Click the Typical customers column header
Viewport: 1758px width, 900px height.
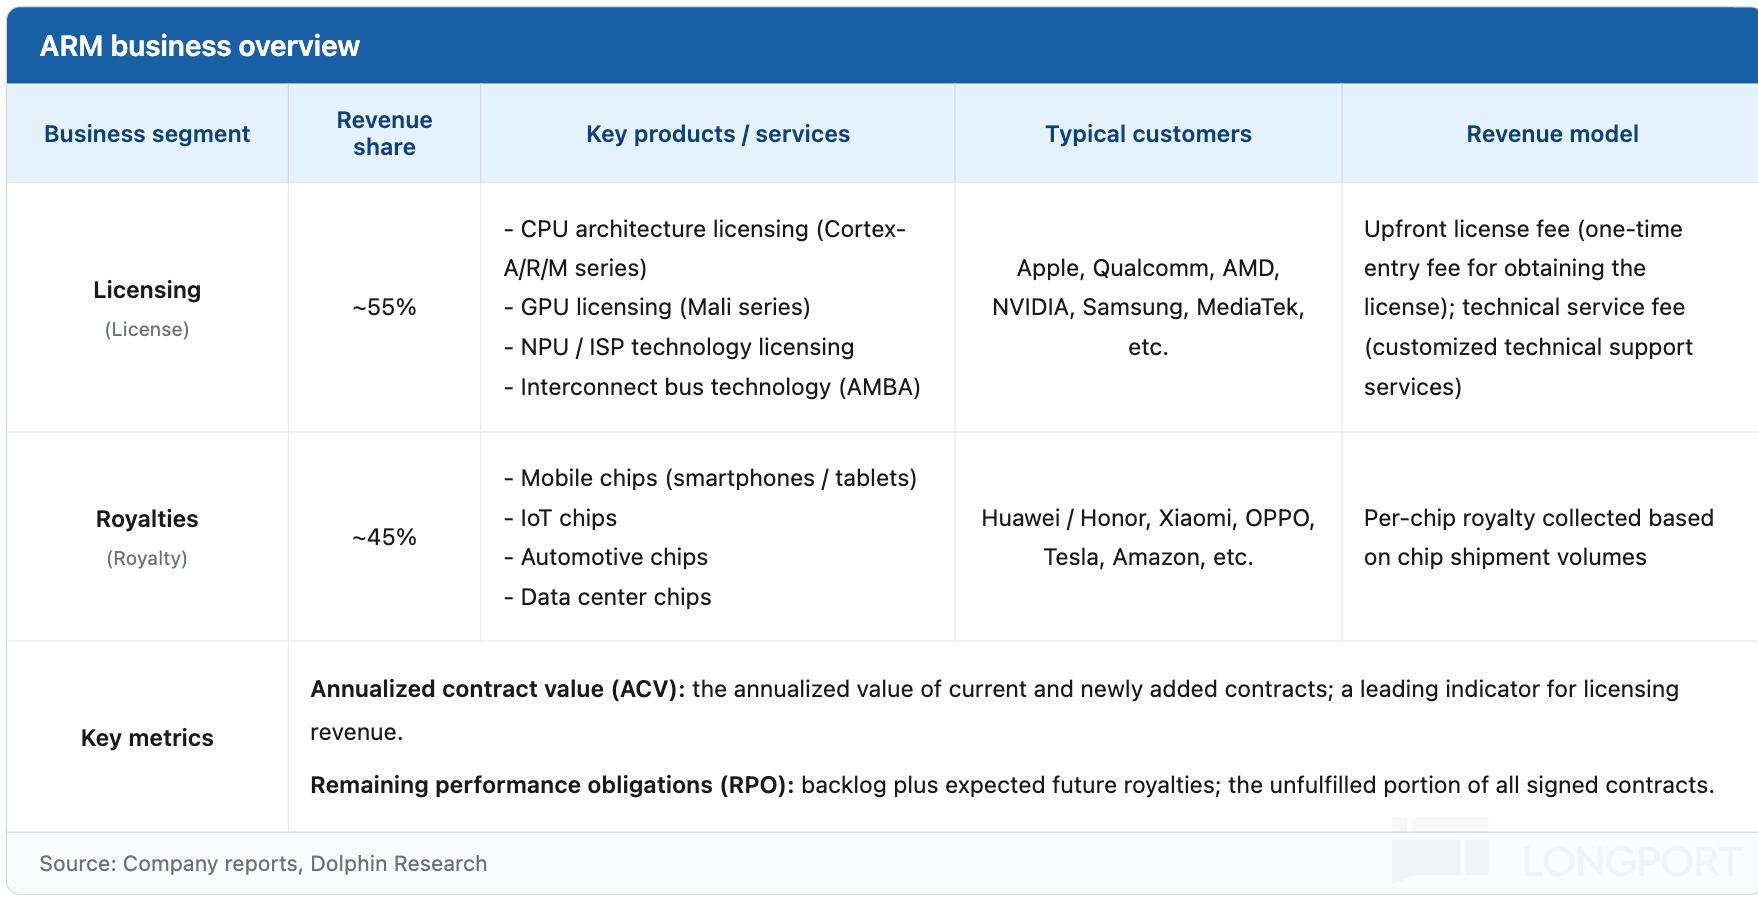pos(1148,134)
